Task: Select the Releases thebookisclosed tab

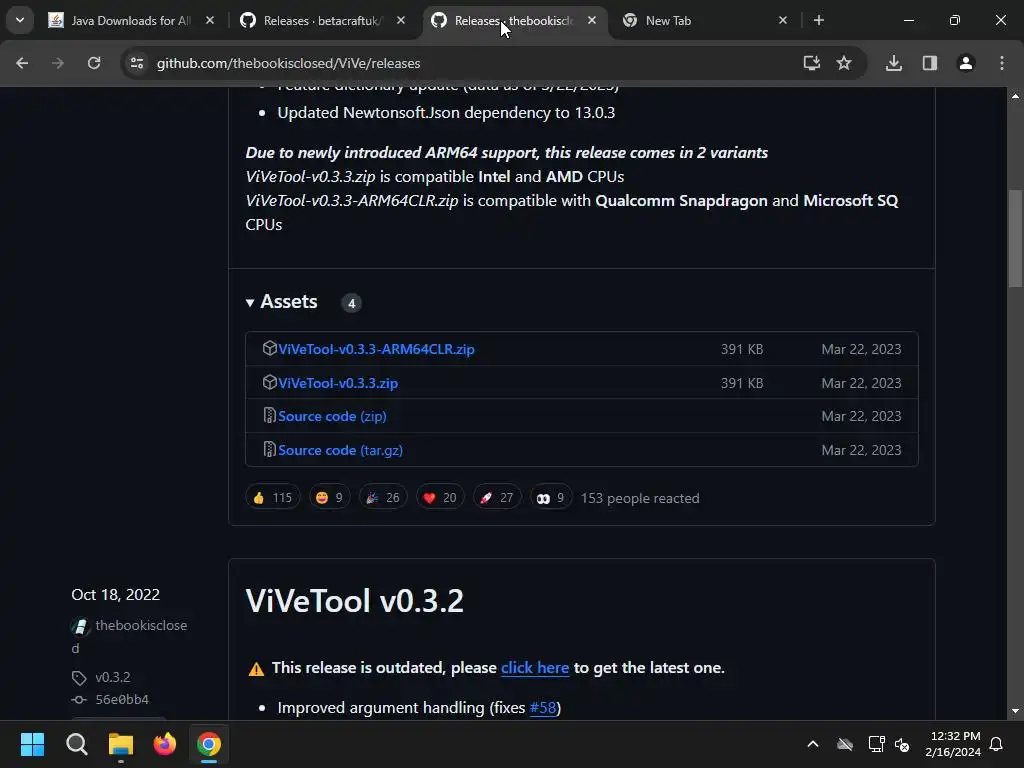Action: 513,20
